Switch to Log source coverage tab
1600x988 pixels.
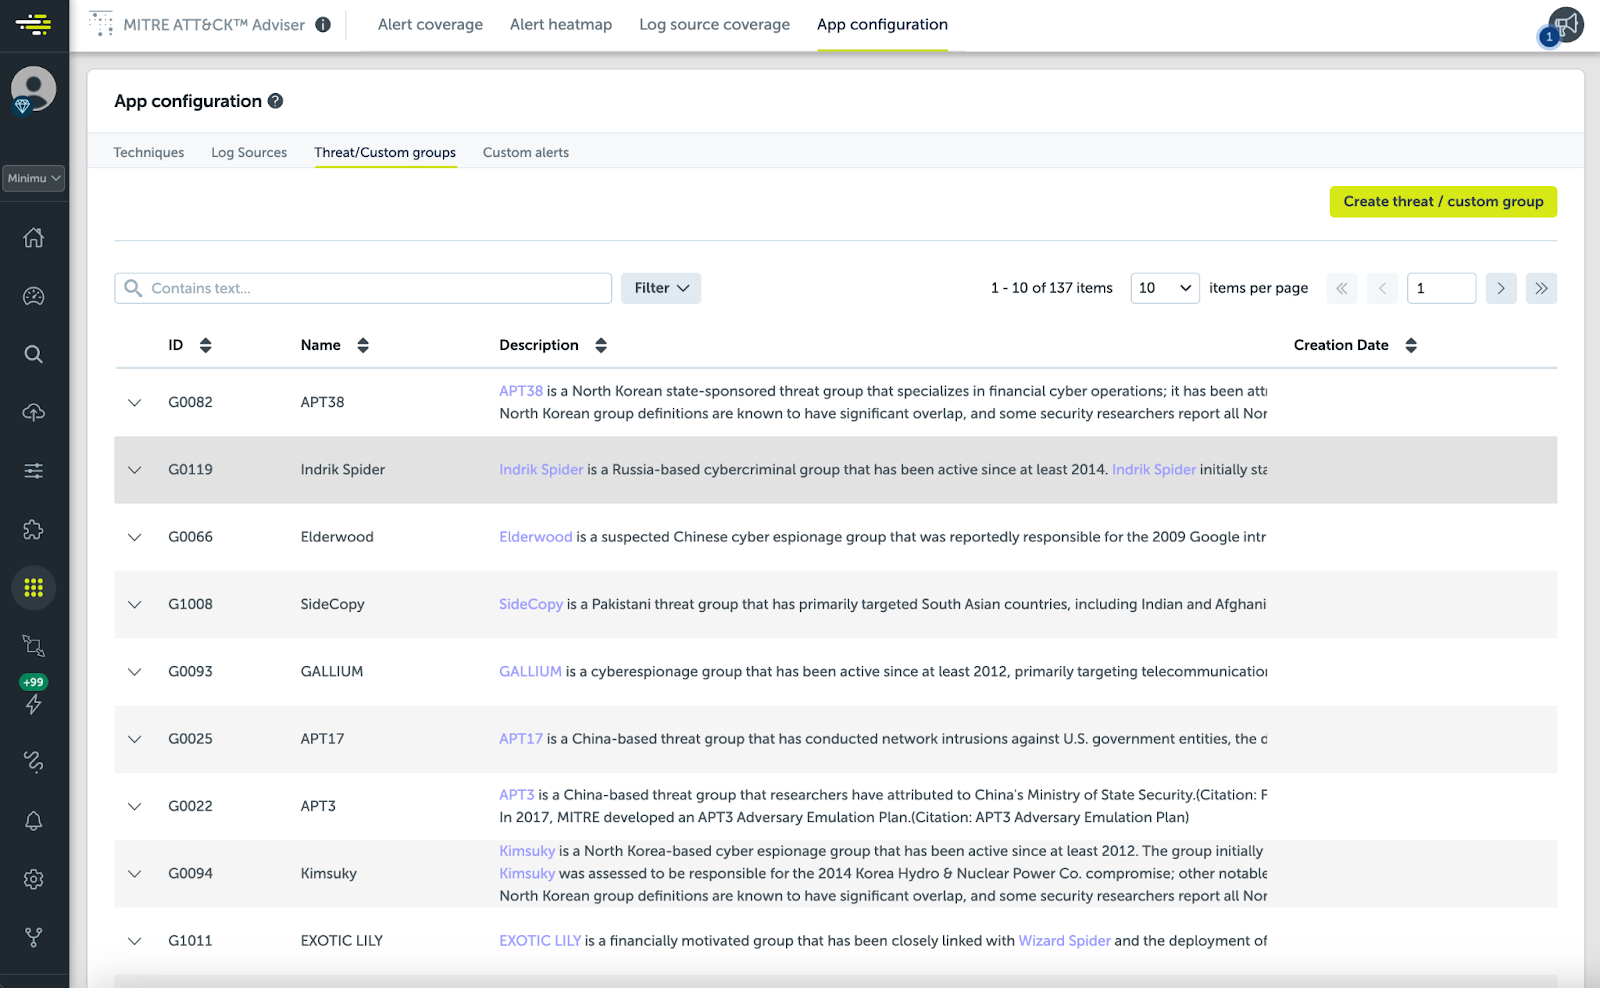[x=714, y=24]
